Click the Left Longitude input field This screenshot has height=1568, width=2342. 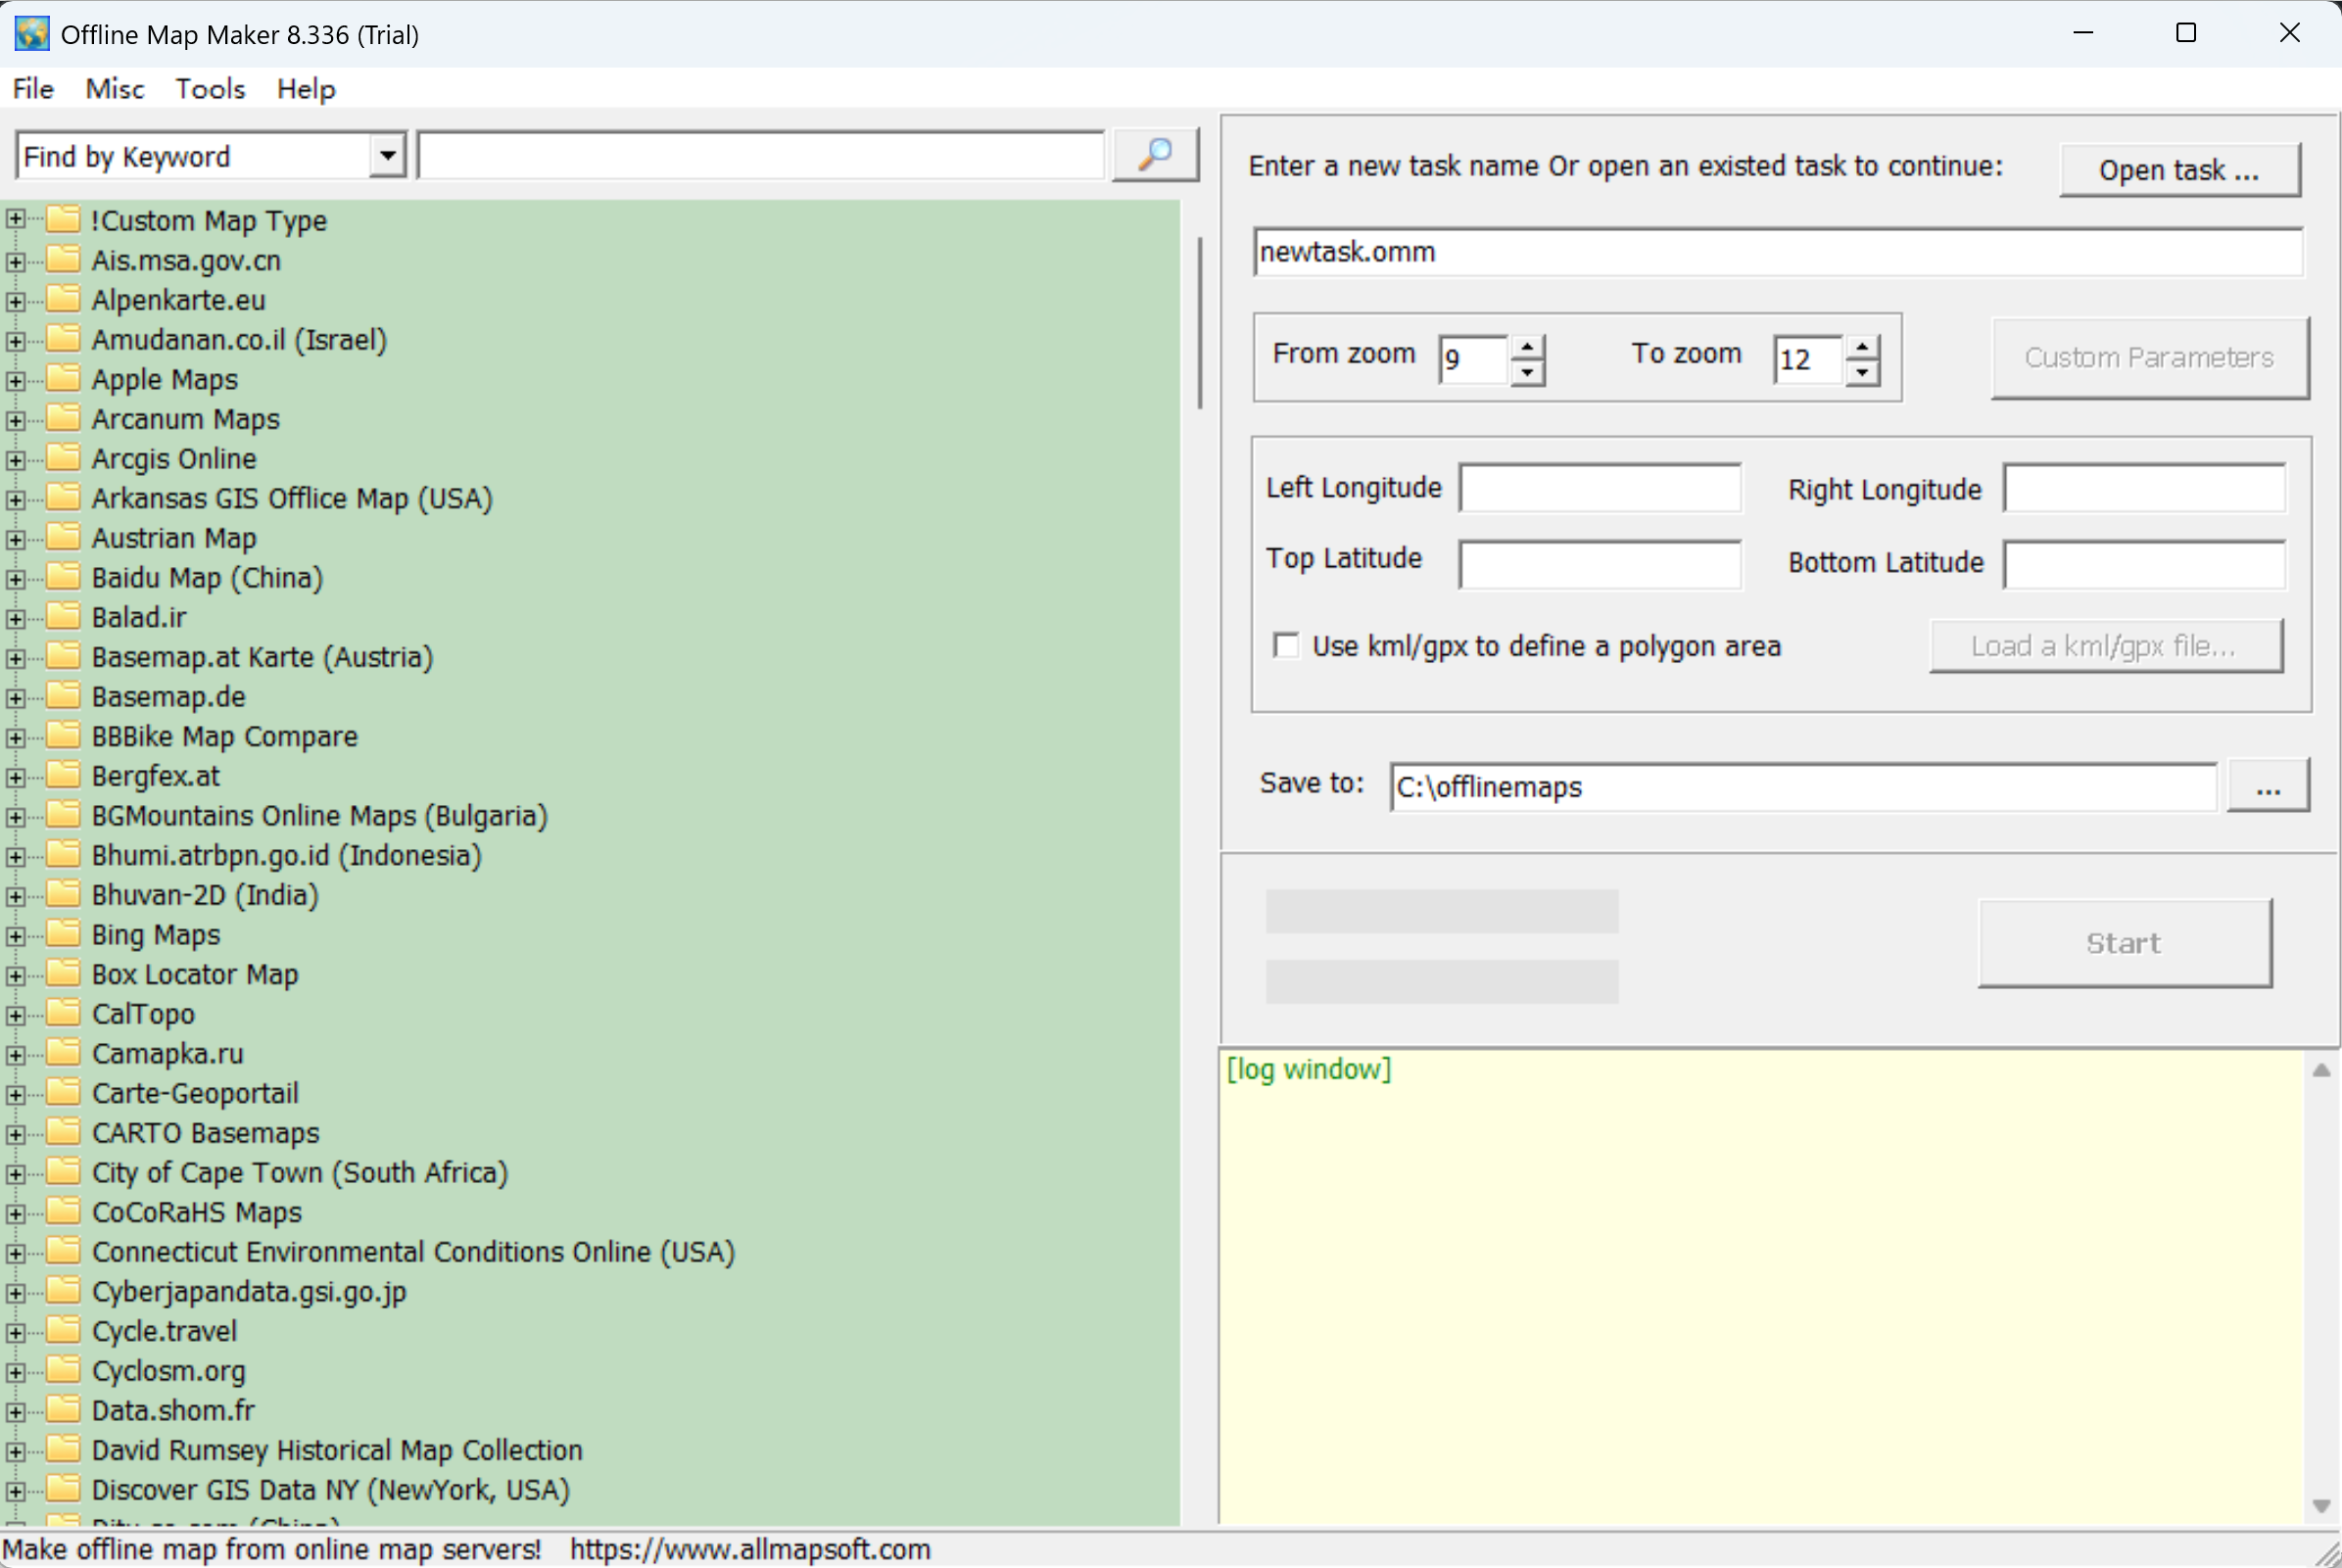(x=1600, y=488)
